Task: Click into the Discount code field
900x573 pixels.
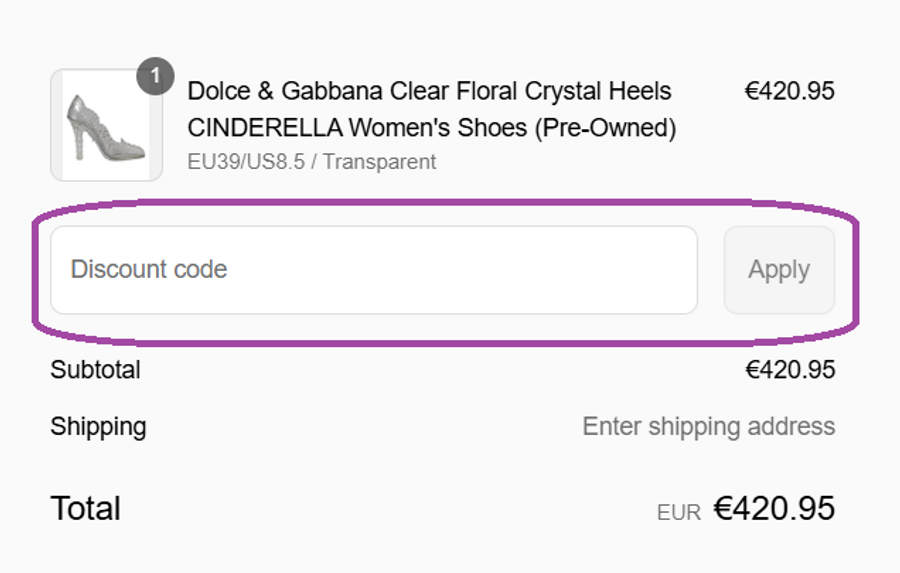Action: pyautogui.click(x=373, y=270)
